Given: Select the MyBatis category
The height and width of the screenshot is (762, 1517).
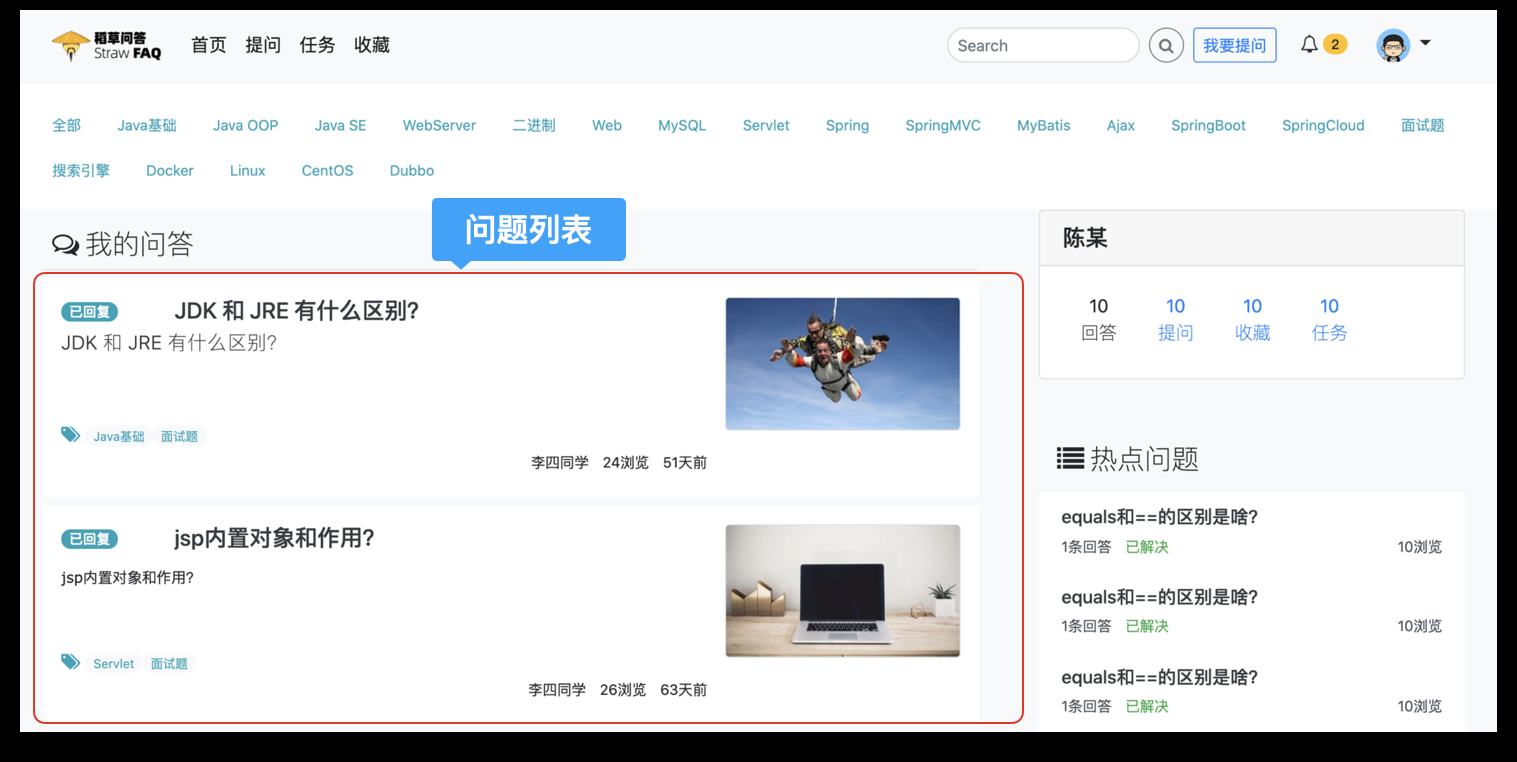Looking at the screenshot, I should (1044, 125).
